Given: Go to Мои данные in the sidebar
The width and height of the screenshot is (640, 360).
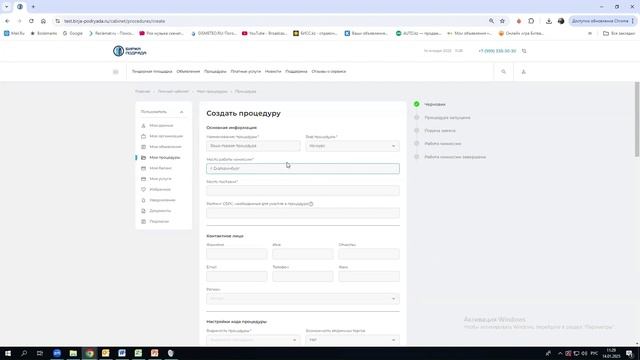Looking at the screenshot, I should click(x=161, y=126).
